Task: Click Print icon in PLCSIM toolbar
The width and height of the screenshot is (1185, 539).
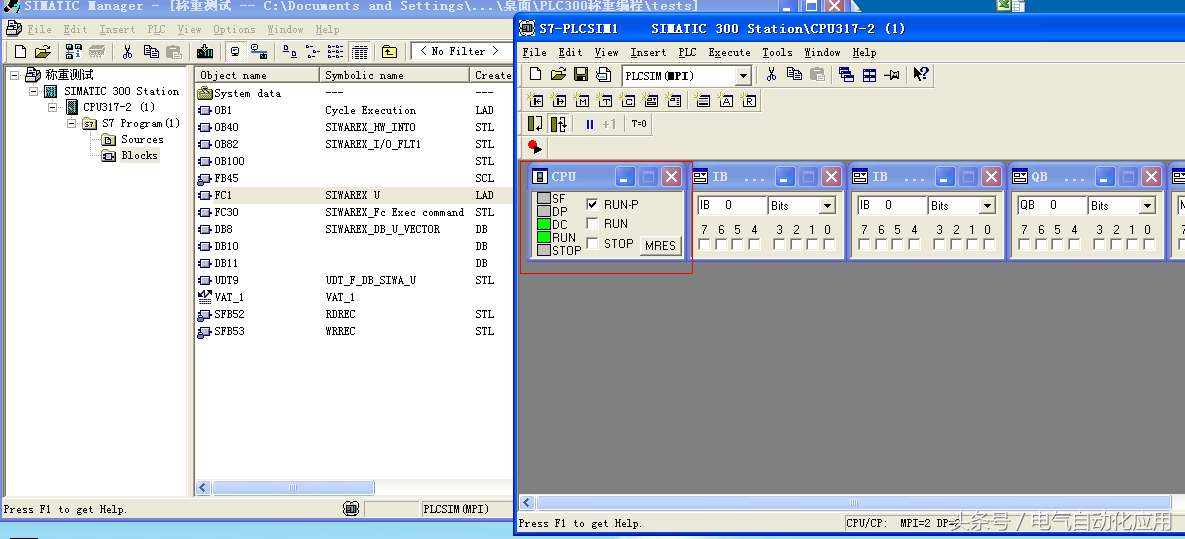Action: pos(603,74)
